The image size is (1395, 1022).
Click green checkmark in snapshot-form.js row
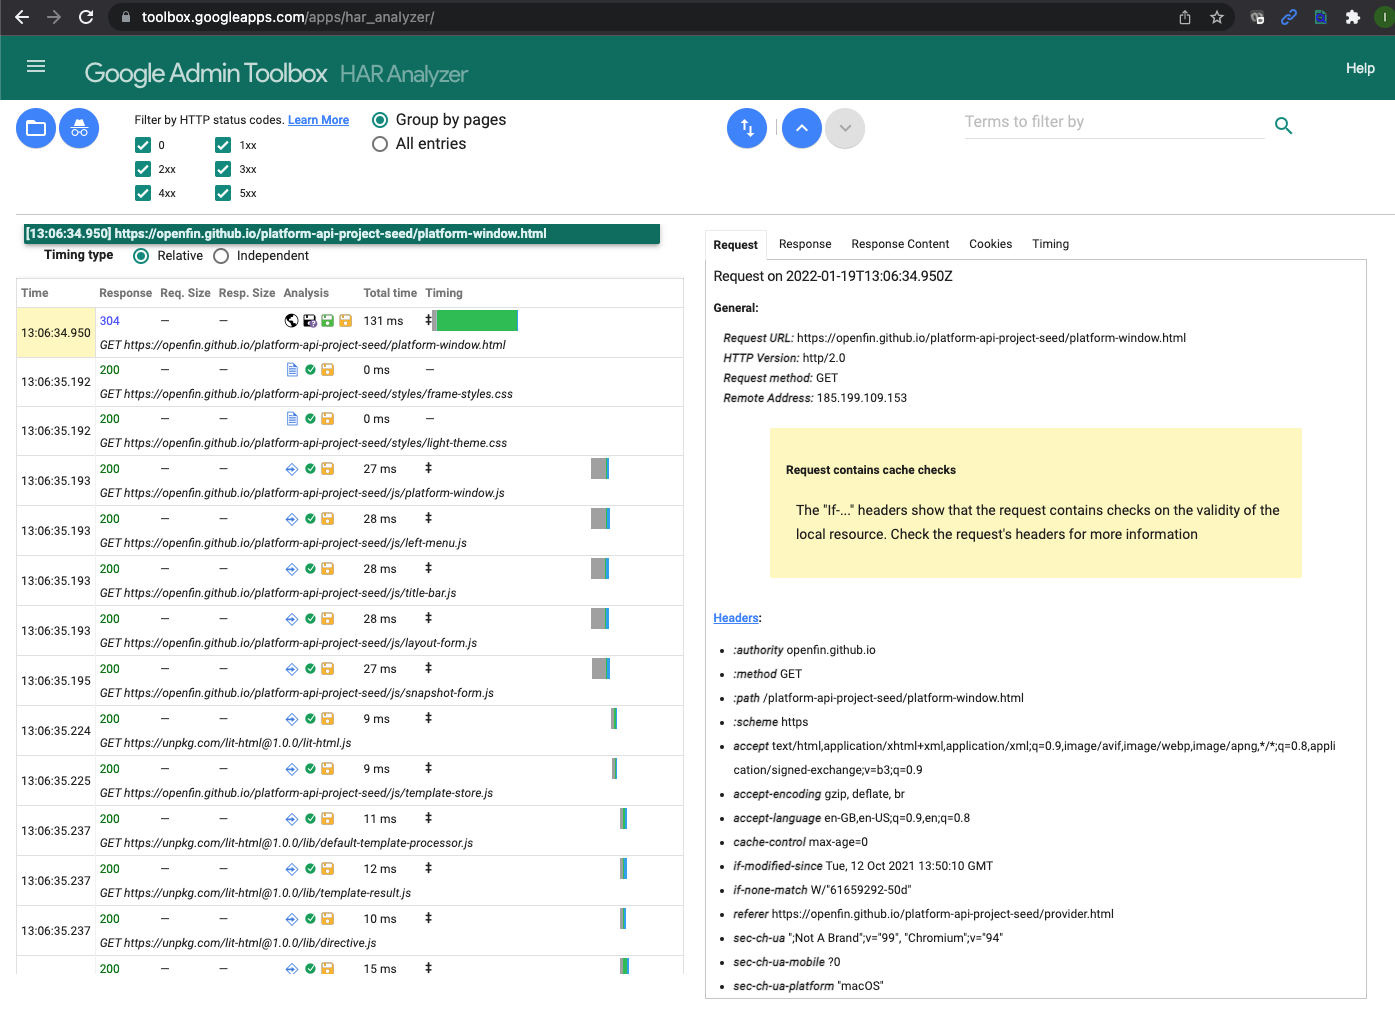[310, 669]
